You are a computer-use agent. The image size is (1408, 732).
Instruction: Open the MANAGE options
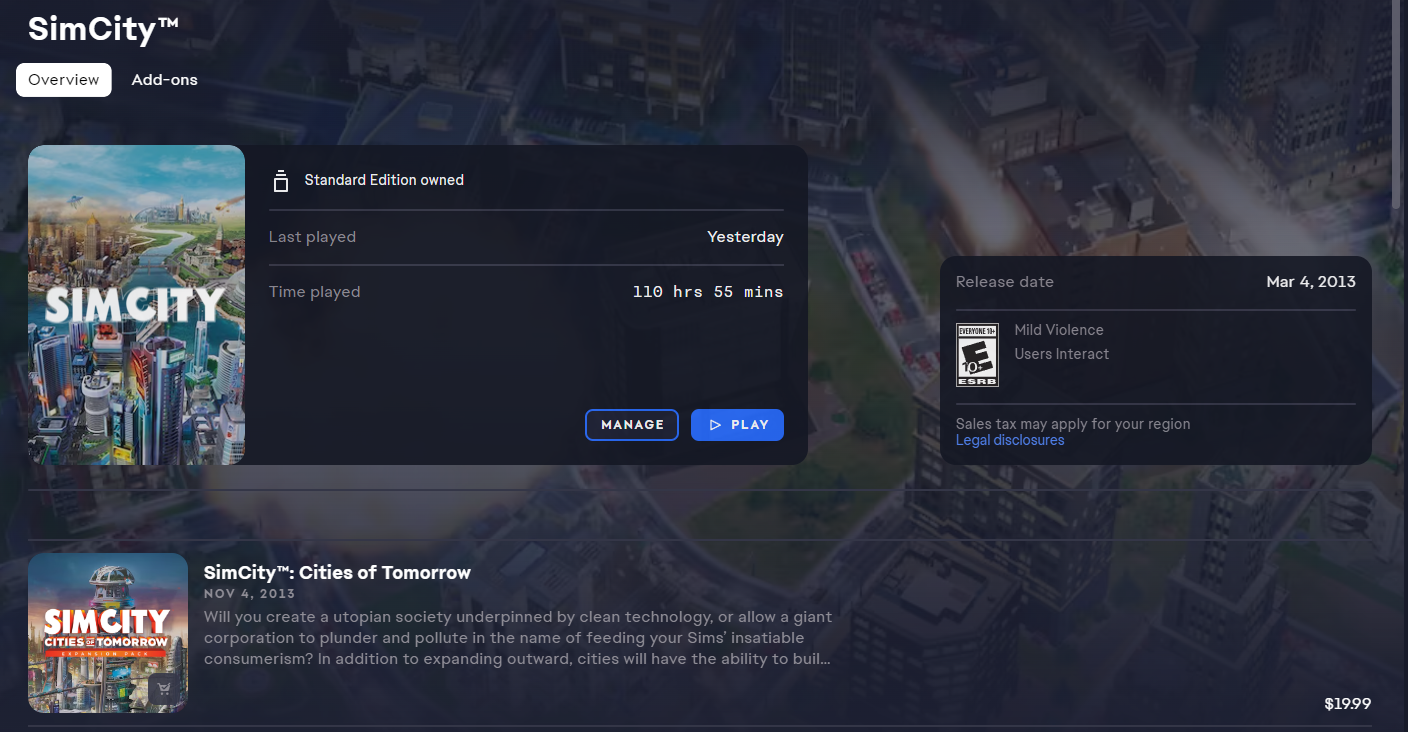(632, 425)
